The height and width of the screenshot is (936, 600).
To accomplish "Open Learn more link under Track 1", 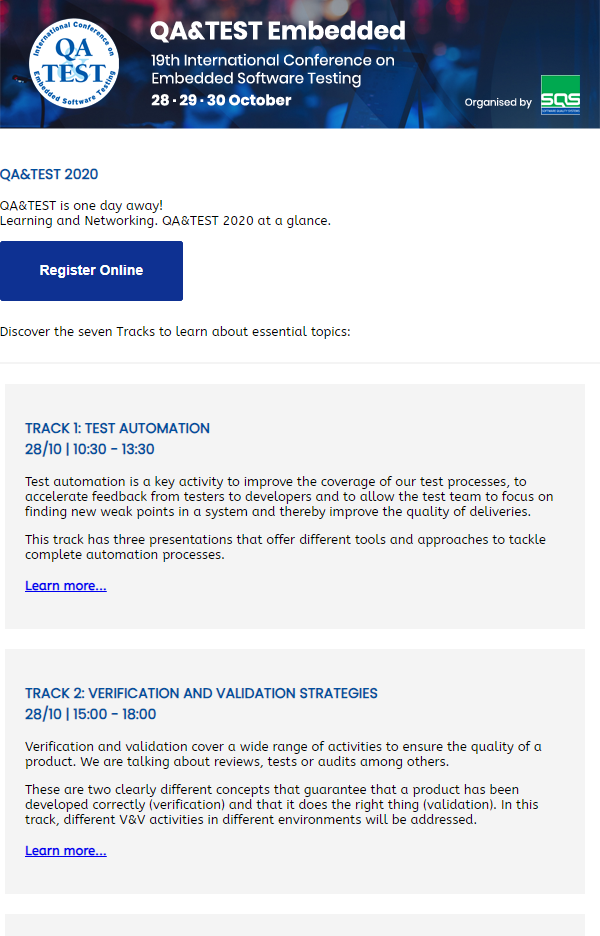I will pos(66,586).
